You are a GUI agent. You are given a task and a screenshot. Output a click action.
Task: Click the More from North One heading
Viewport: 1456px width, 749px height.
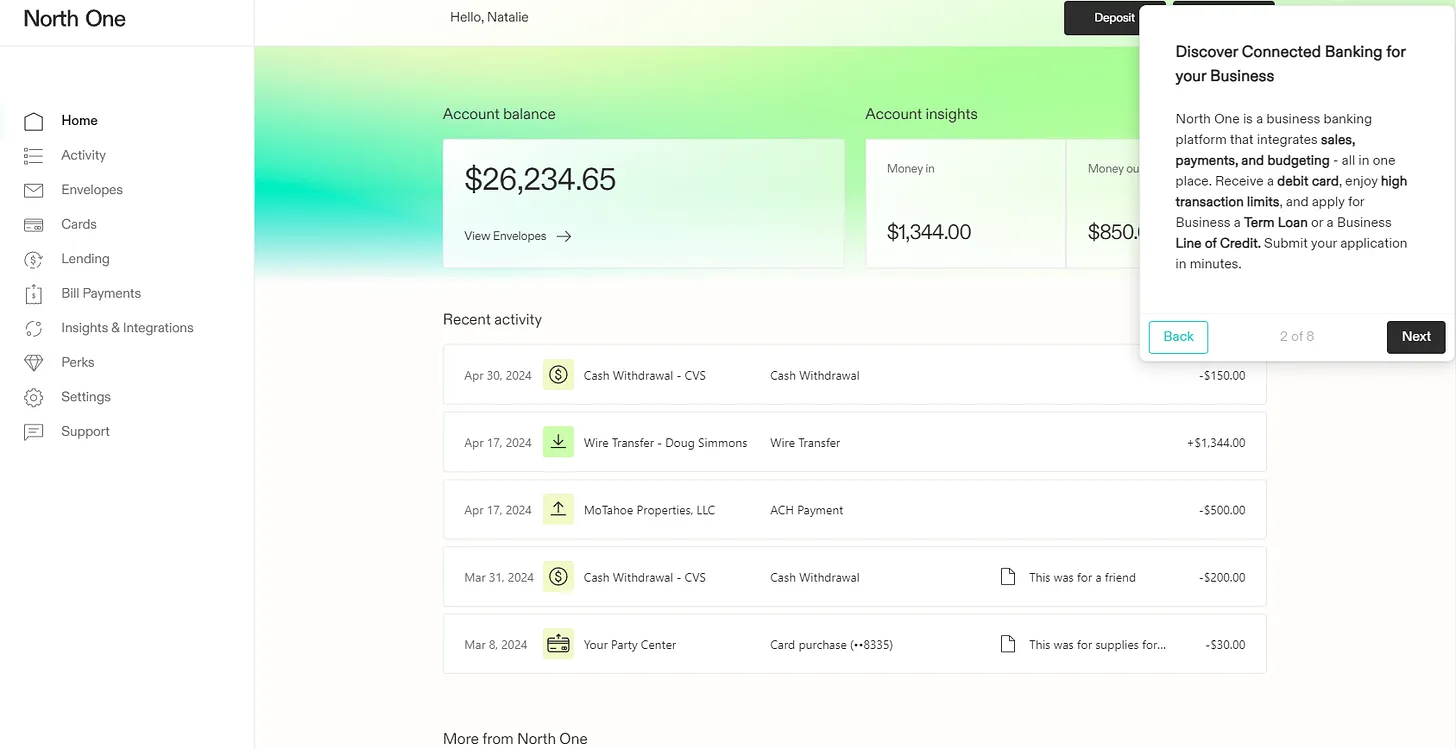pos(515,739)
